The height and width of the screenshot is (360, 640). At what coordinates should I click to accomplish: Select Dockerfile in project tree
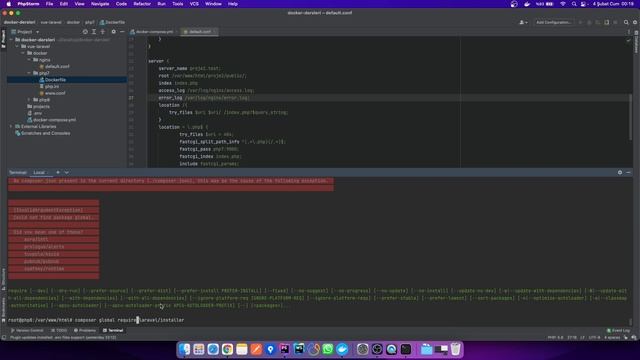(56, 80)
